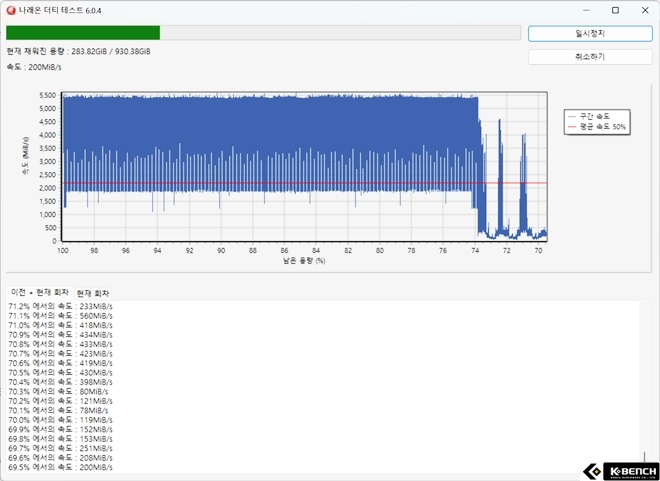Click the 구간 속도 legend entry

[594, 116]
